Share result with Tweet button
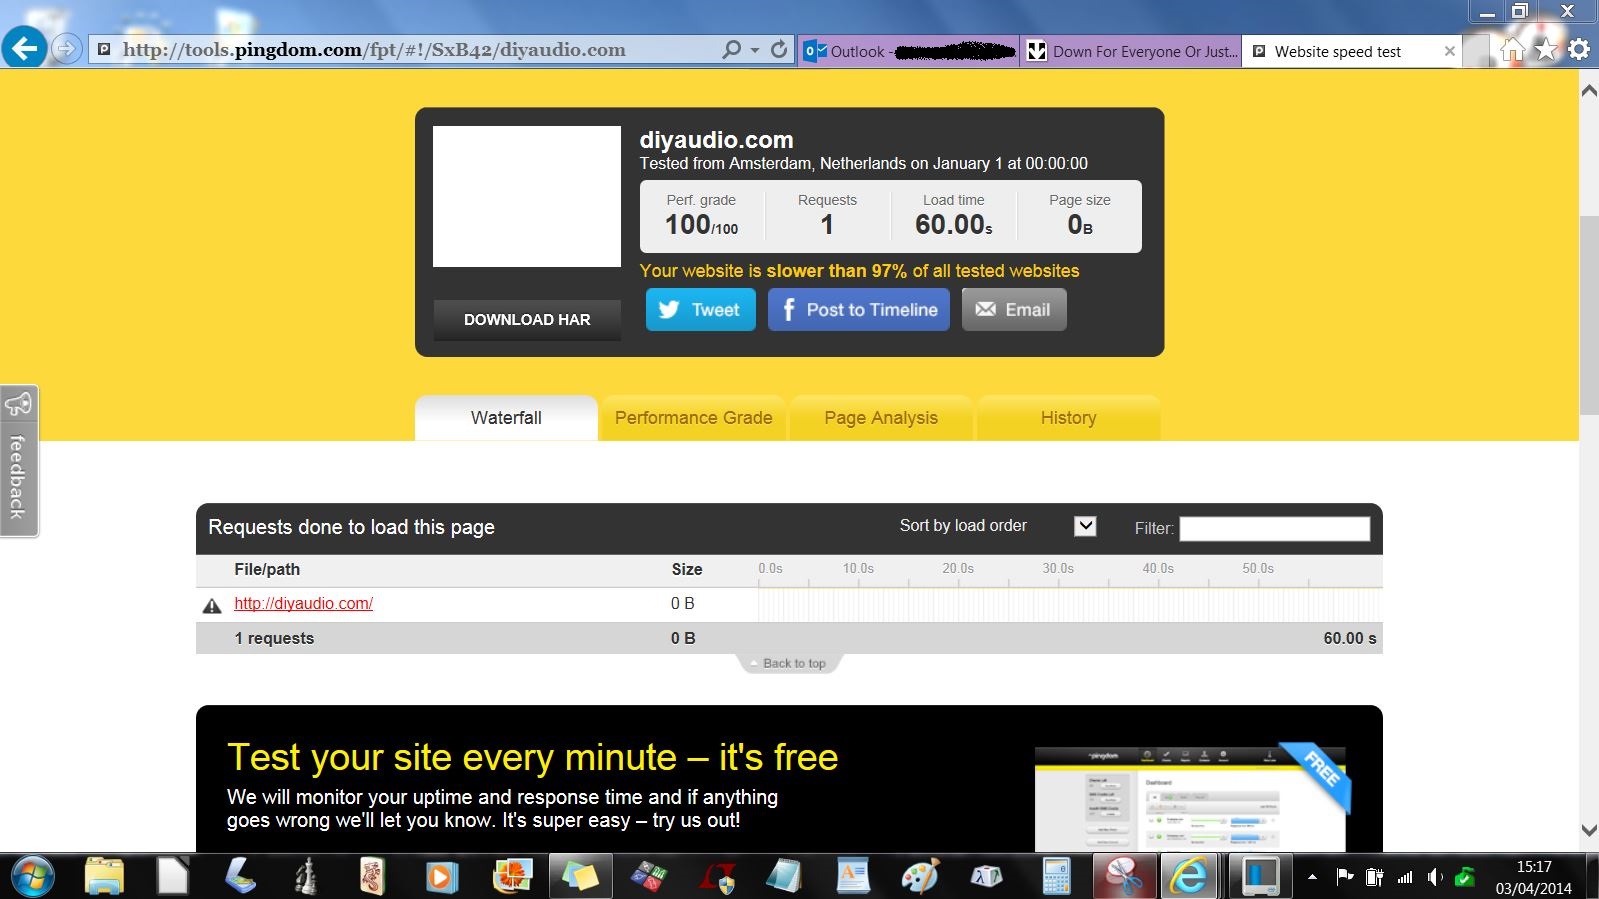The height and width of the screenshot is (899, 1599). [x=700, y=310]
